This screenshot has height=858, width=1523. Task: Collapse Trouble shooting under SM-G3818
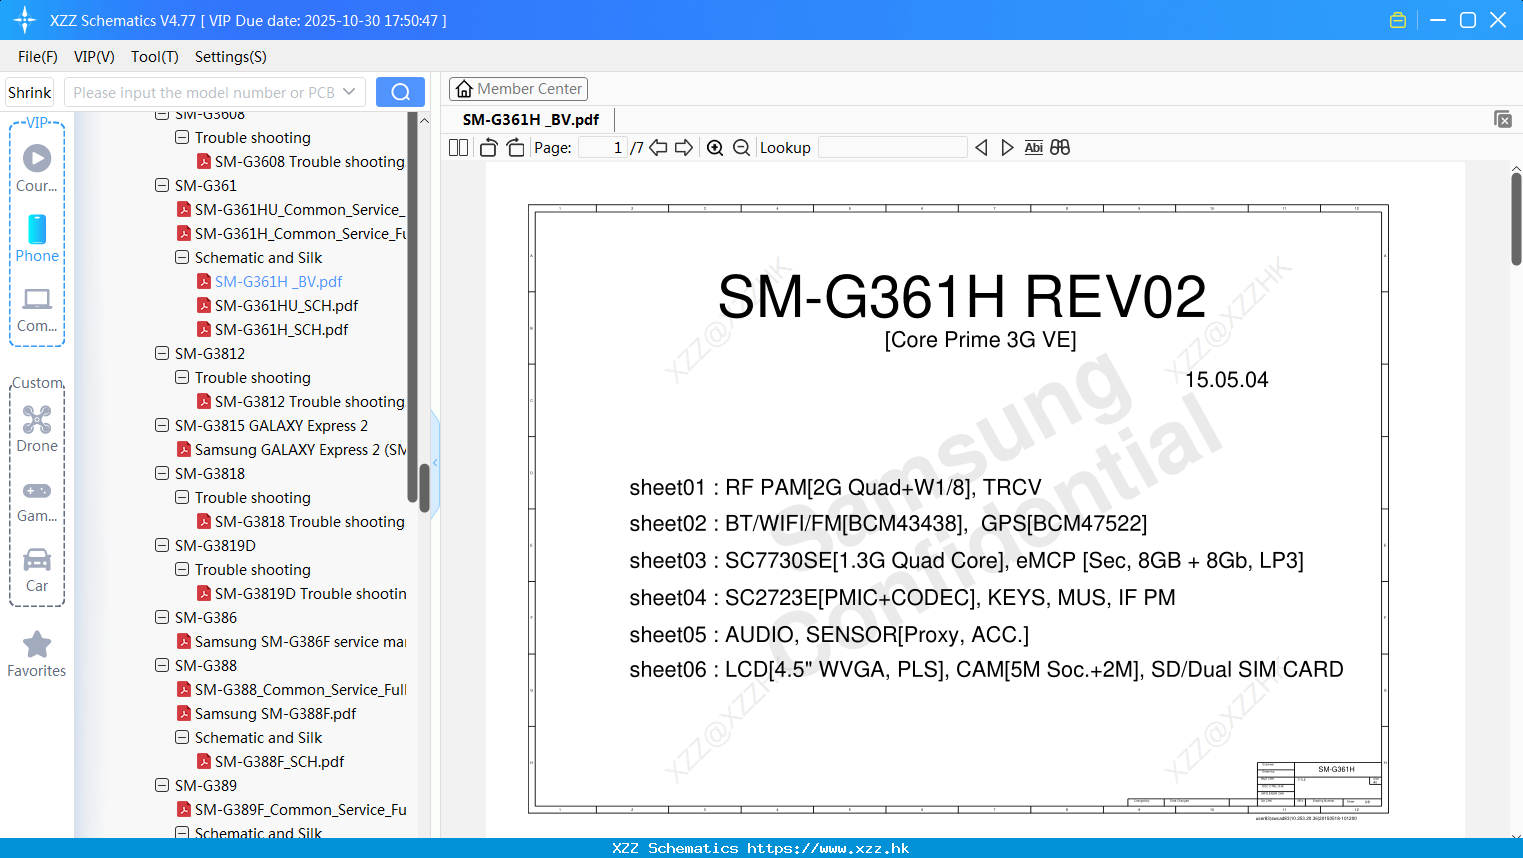coord(182,497)
